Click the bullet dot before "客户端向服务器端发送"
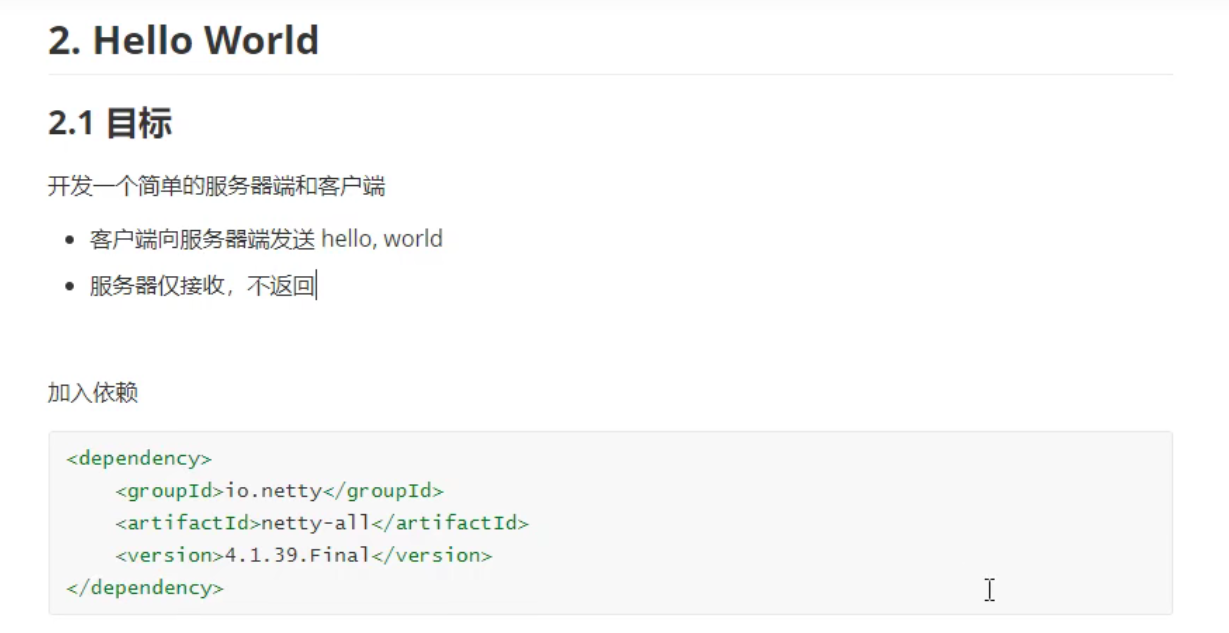This screenshot has height=633, width=1229. tap(69, 240)
